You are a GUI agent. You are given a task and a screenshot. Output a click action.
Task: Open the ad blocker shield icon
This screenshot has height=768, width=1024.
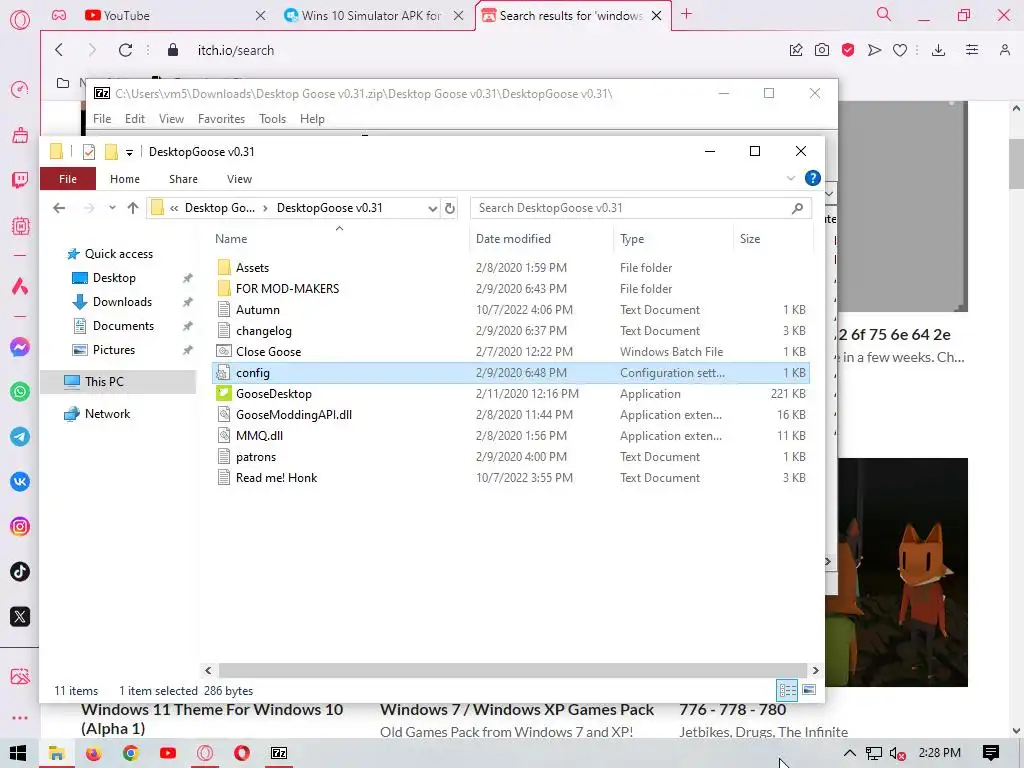(x=848, y=50)
